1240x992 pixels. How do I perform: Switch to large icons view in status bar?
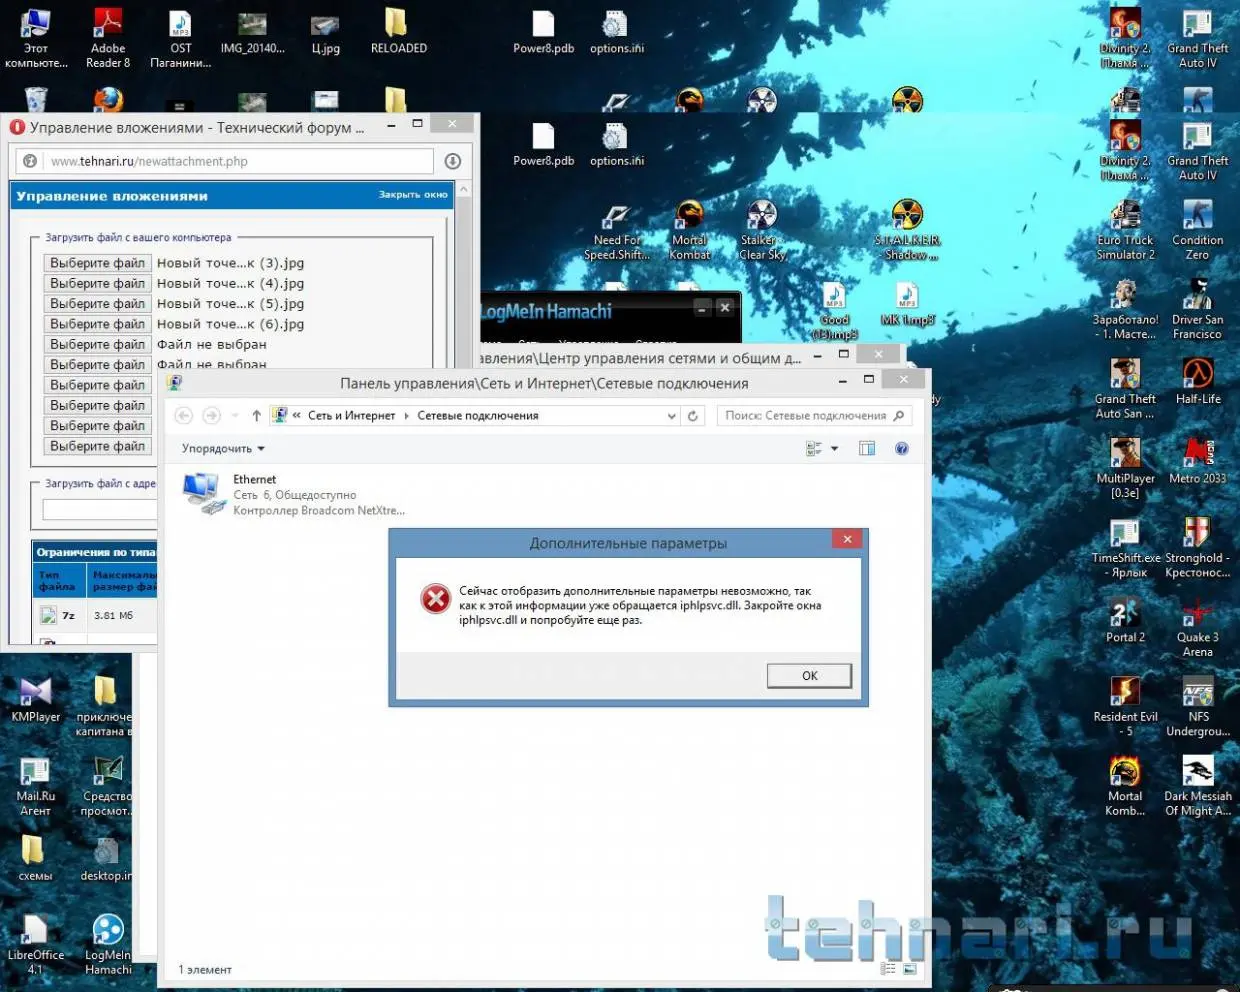click(909, 969)
